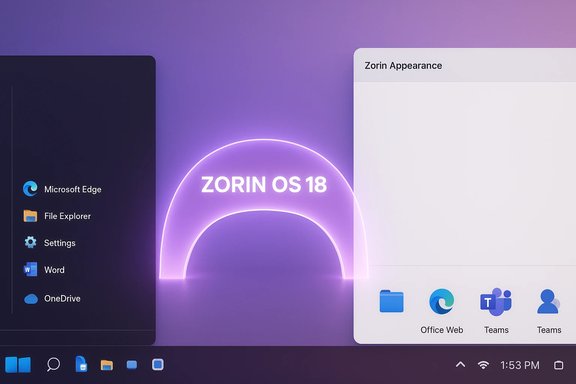
Task: Open the Wi-Fi network tray icon
Action: [483, 365]
